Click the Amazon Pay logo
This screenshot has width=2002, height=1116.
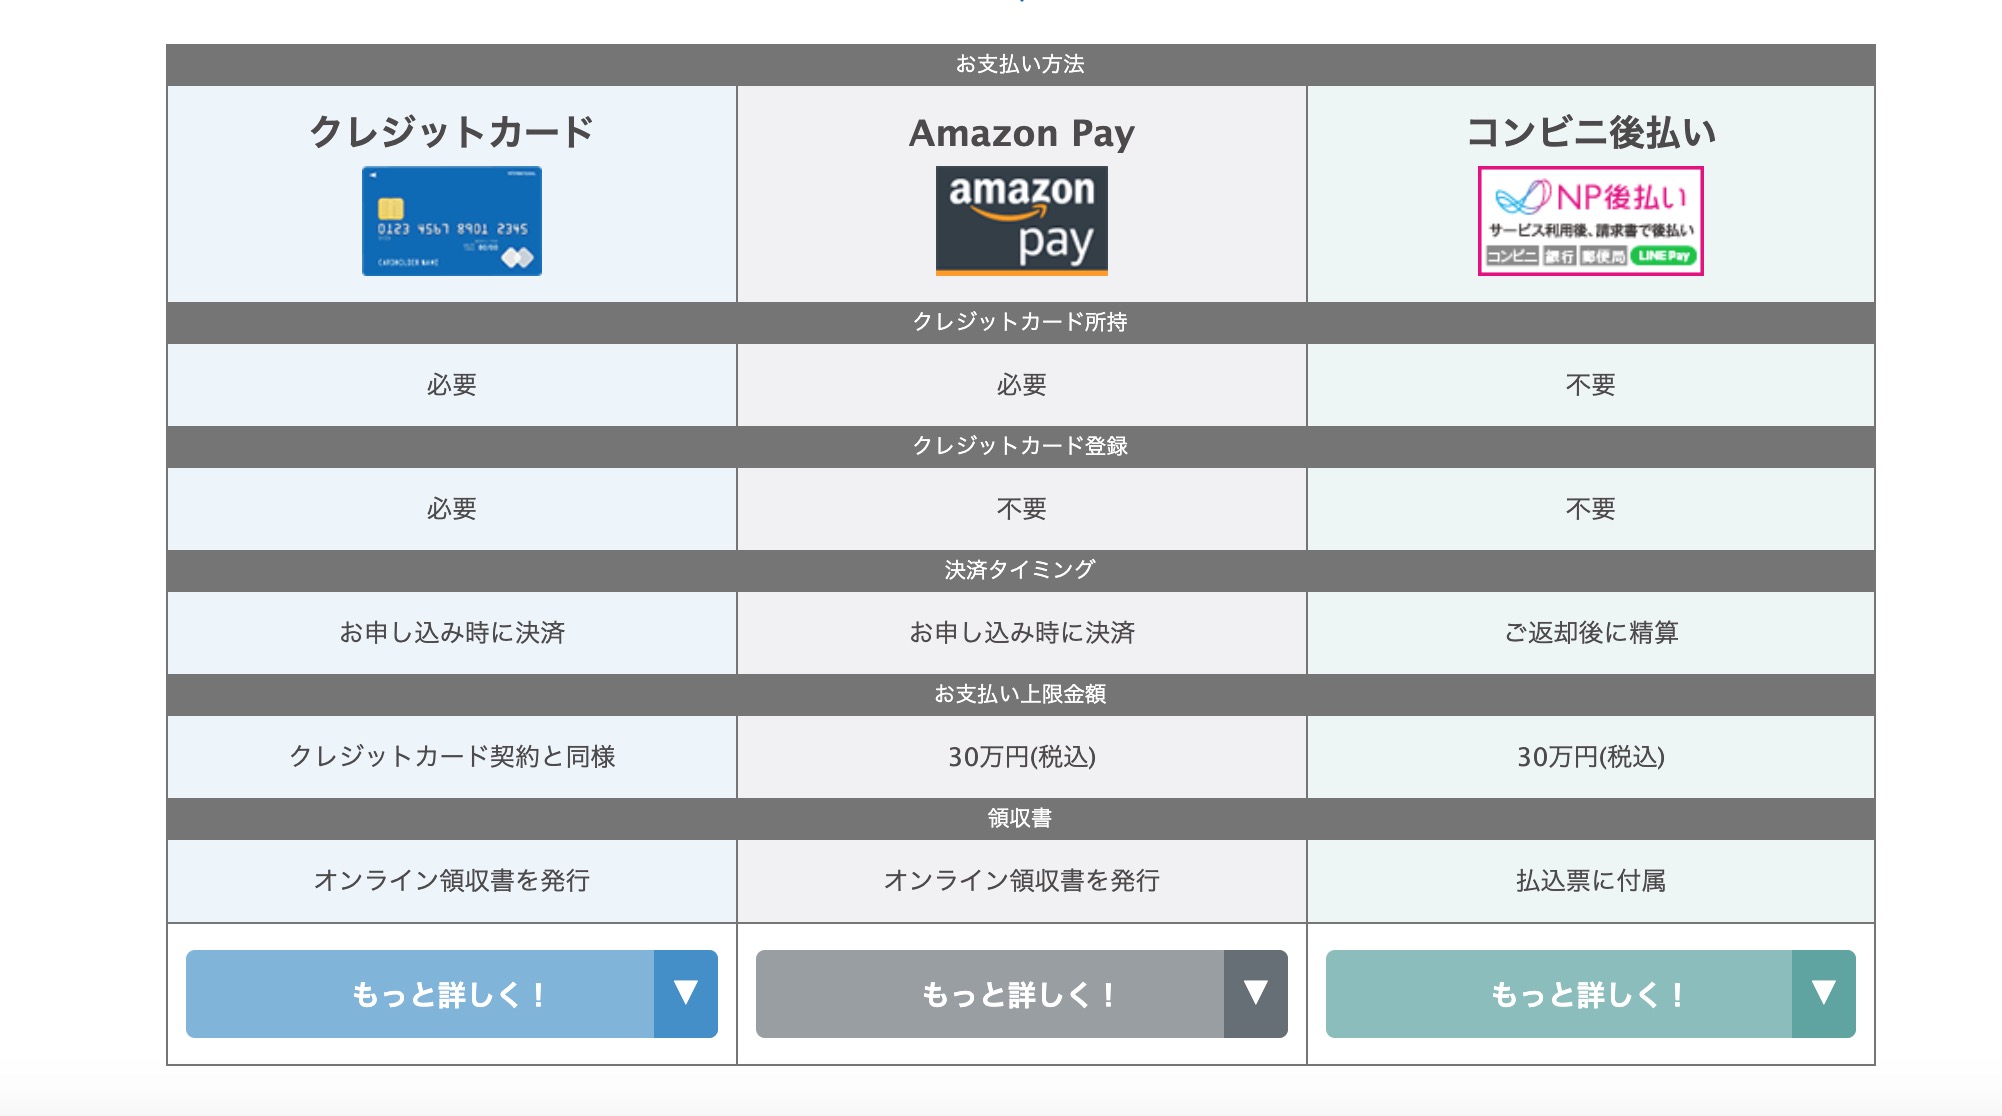point(1021,220)
